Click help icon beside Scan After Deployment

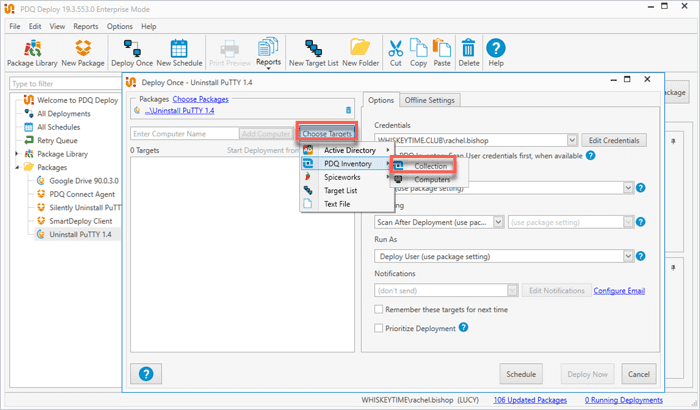[x=640, y=222]
